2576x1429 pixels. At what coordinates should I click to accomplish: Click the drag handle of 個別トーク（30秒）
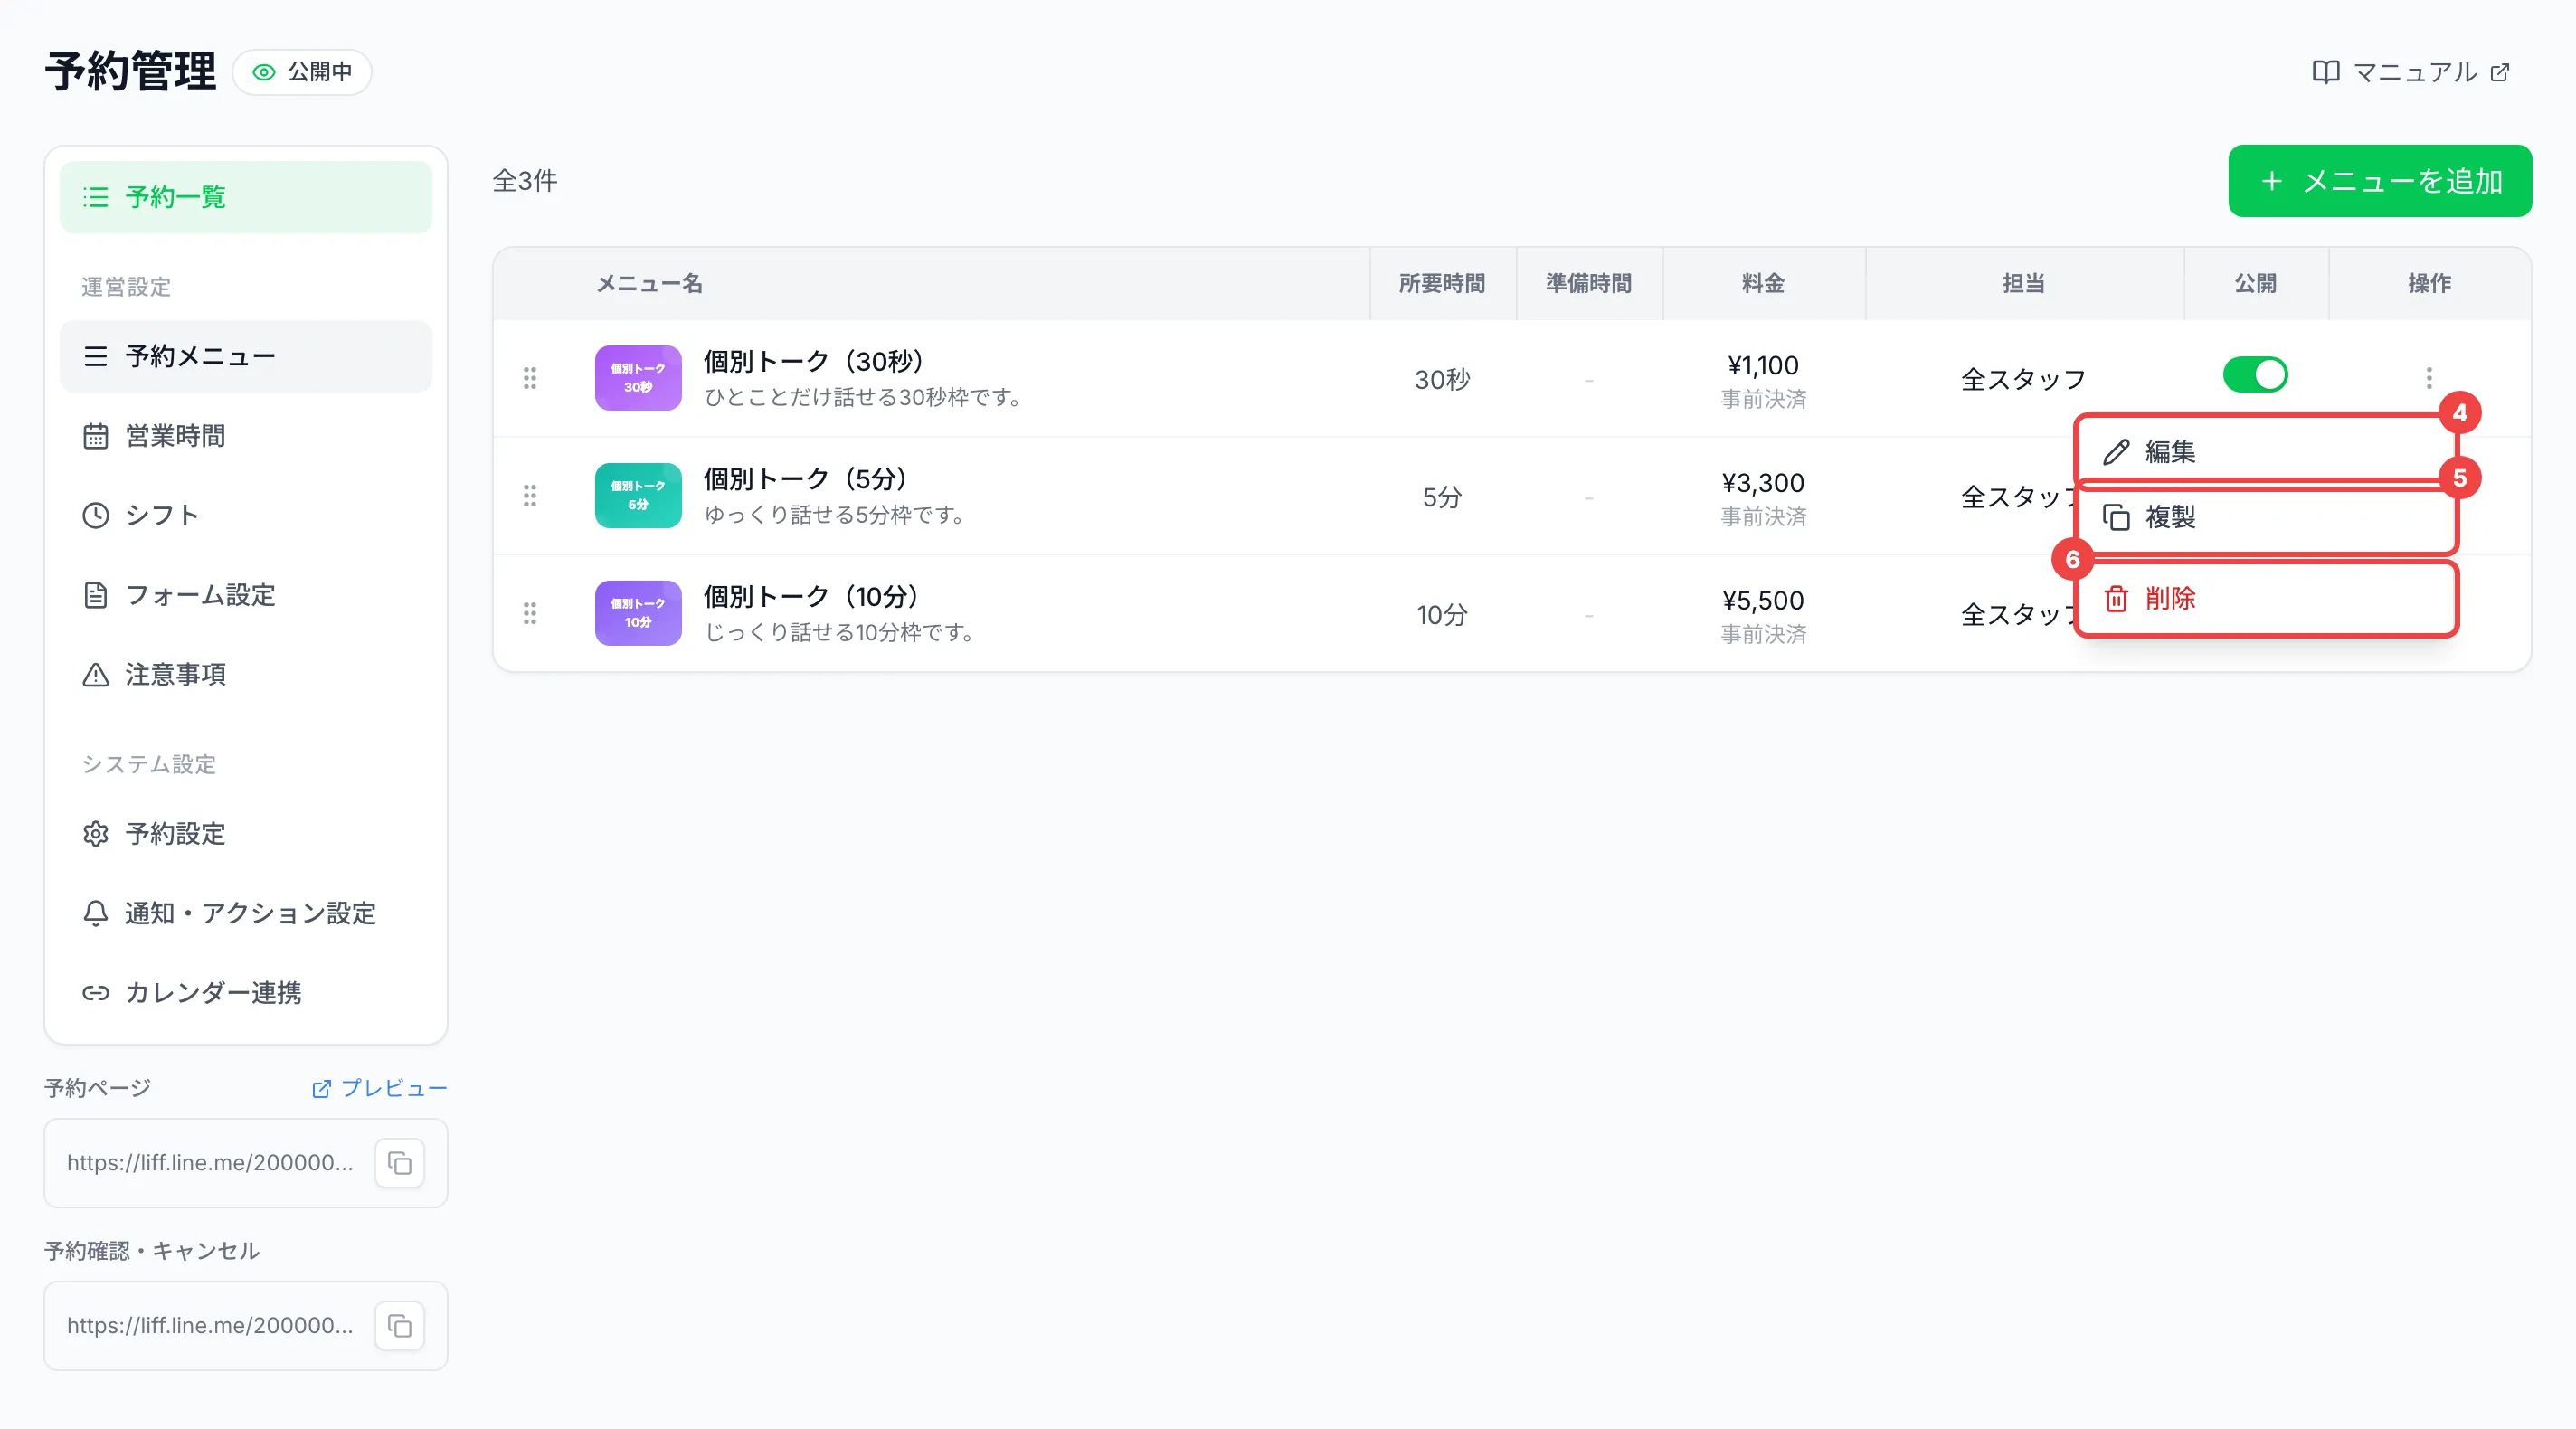[x=530, y=378]
